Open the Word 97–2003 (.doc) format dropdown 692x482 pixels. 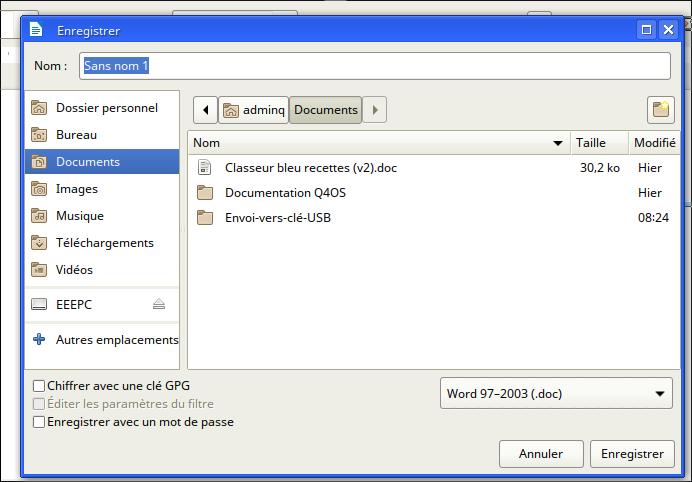556,393
